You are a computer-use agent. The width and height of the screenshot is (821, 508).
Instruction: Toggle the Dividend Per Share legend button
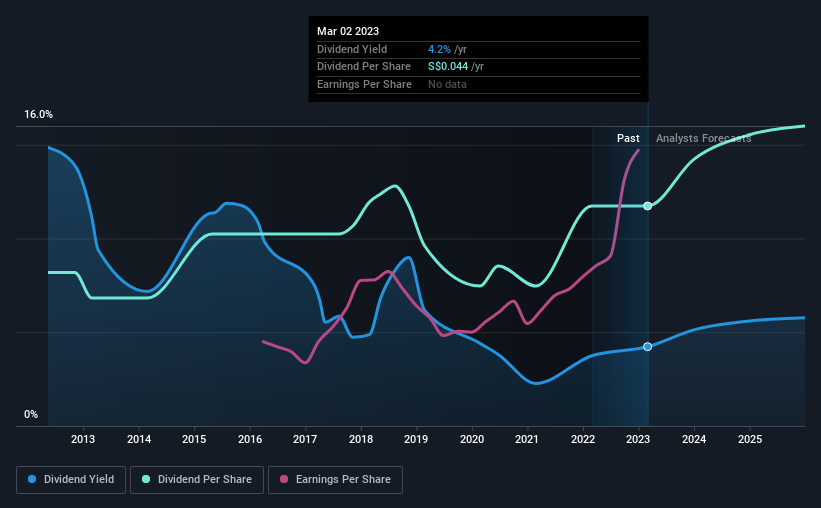tap(197, 480)
